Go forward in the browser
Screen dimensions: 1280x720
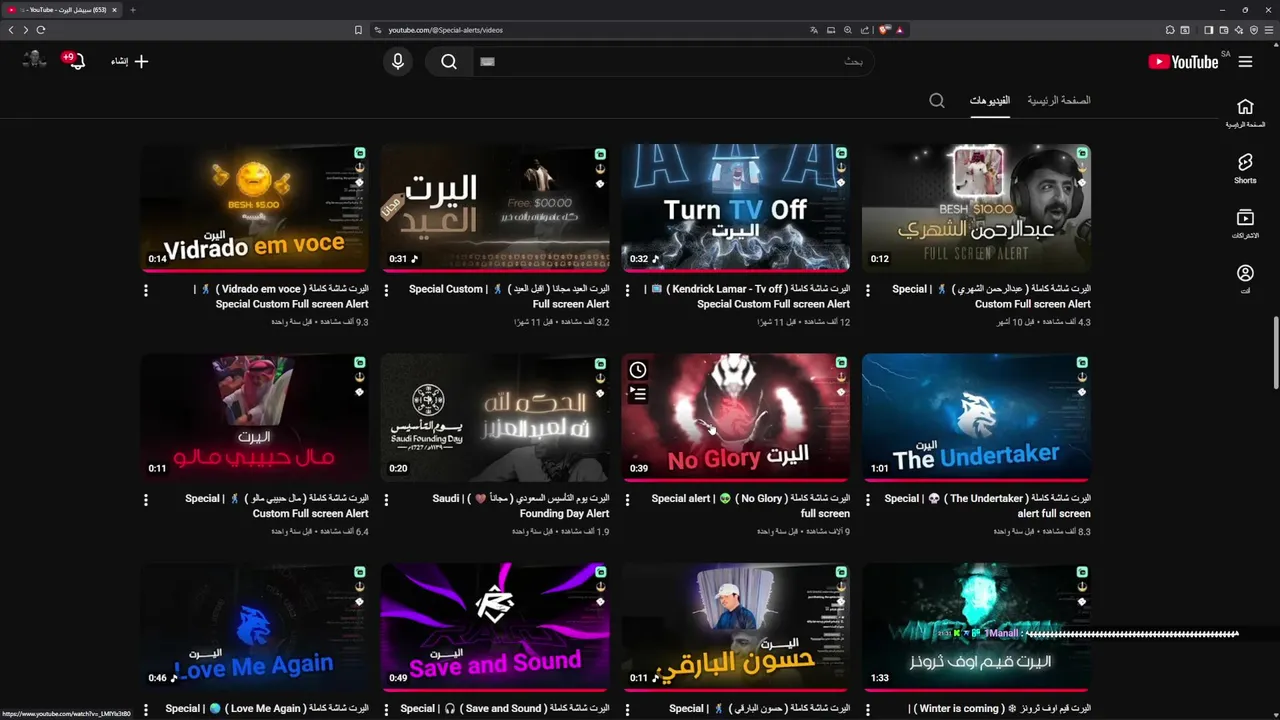point(26,30)
